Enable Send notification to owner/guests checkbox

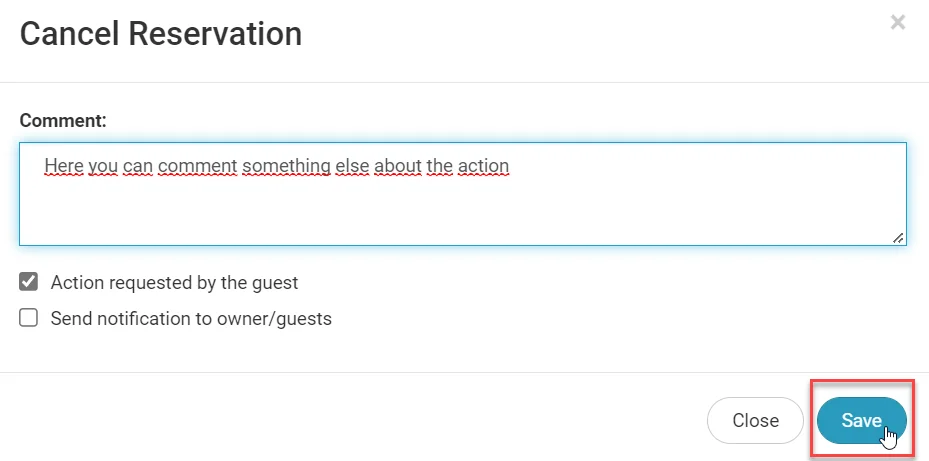point(29,318)
